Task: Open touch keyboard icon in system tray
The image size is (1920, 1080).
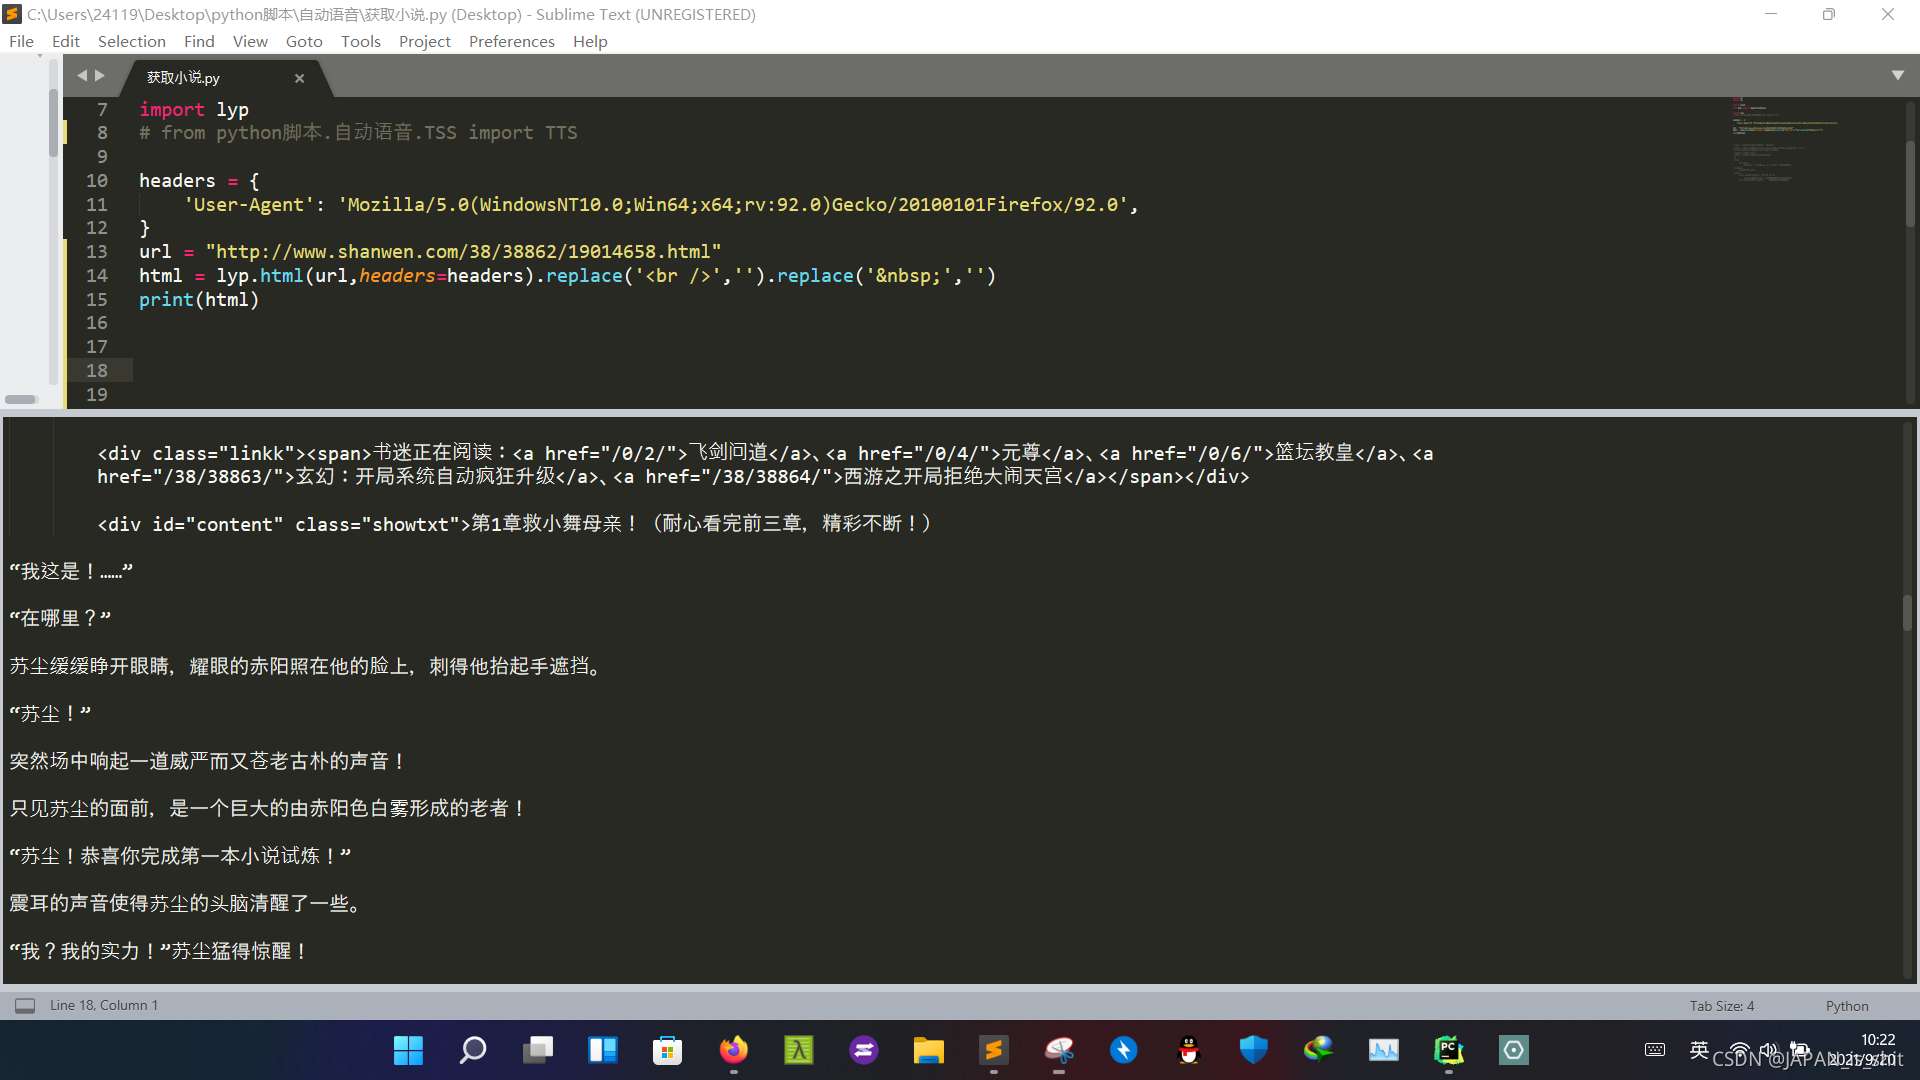Action: point(1655,1050)
